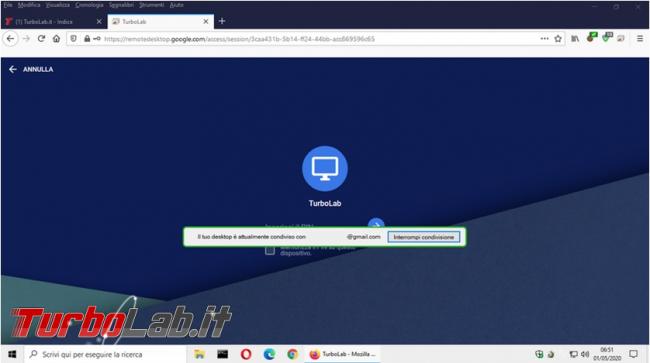Open the network tray icon
Screen dimensions: 650x363
[573, 354]
